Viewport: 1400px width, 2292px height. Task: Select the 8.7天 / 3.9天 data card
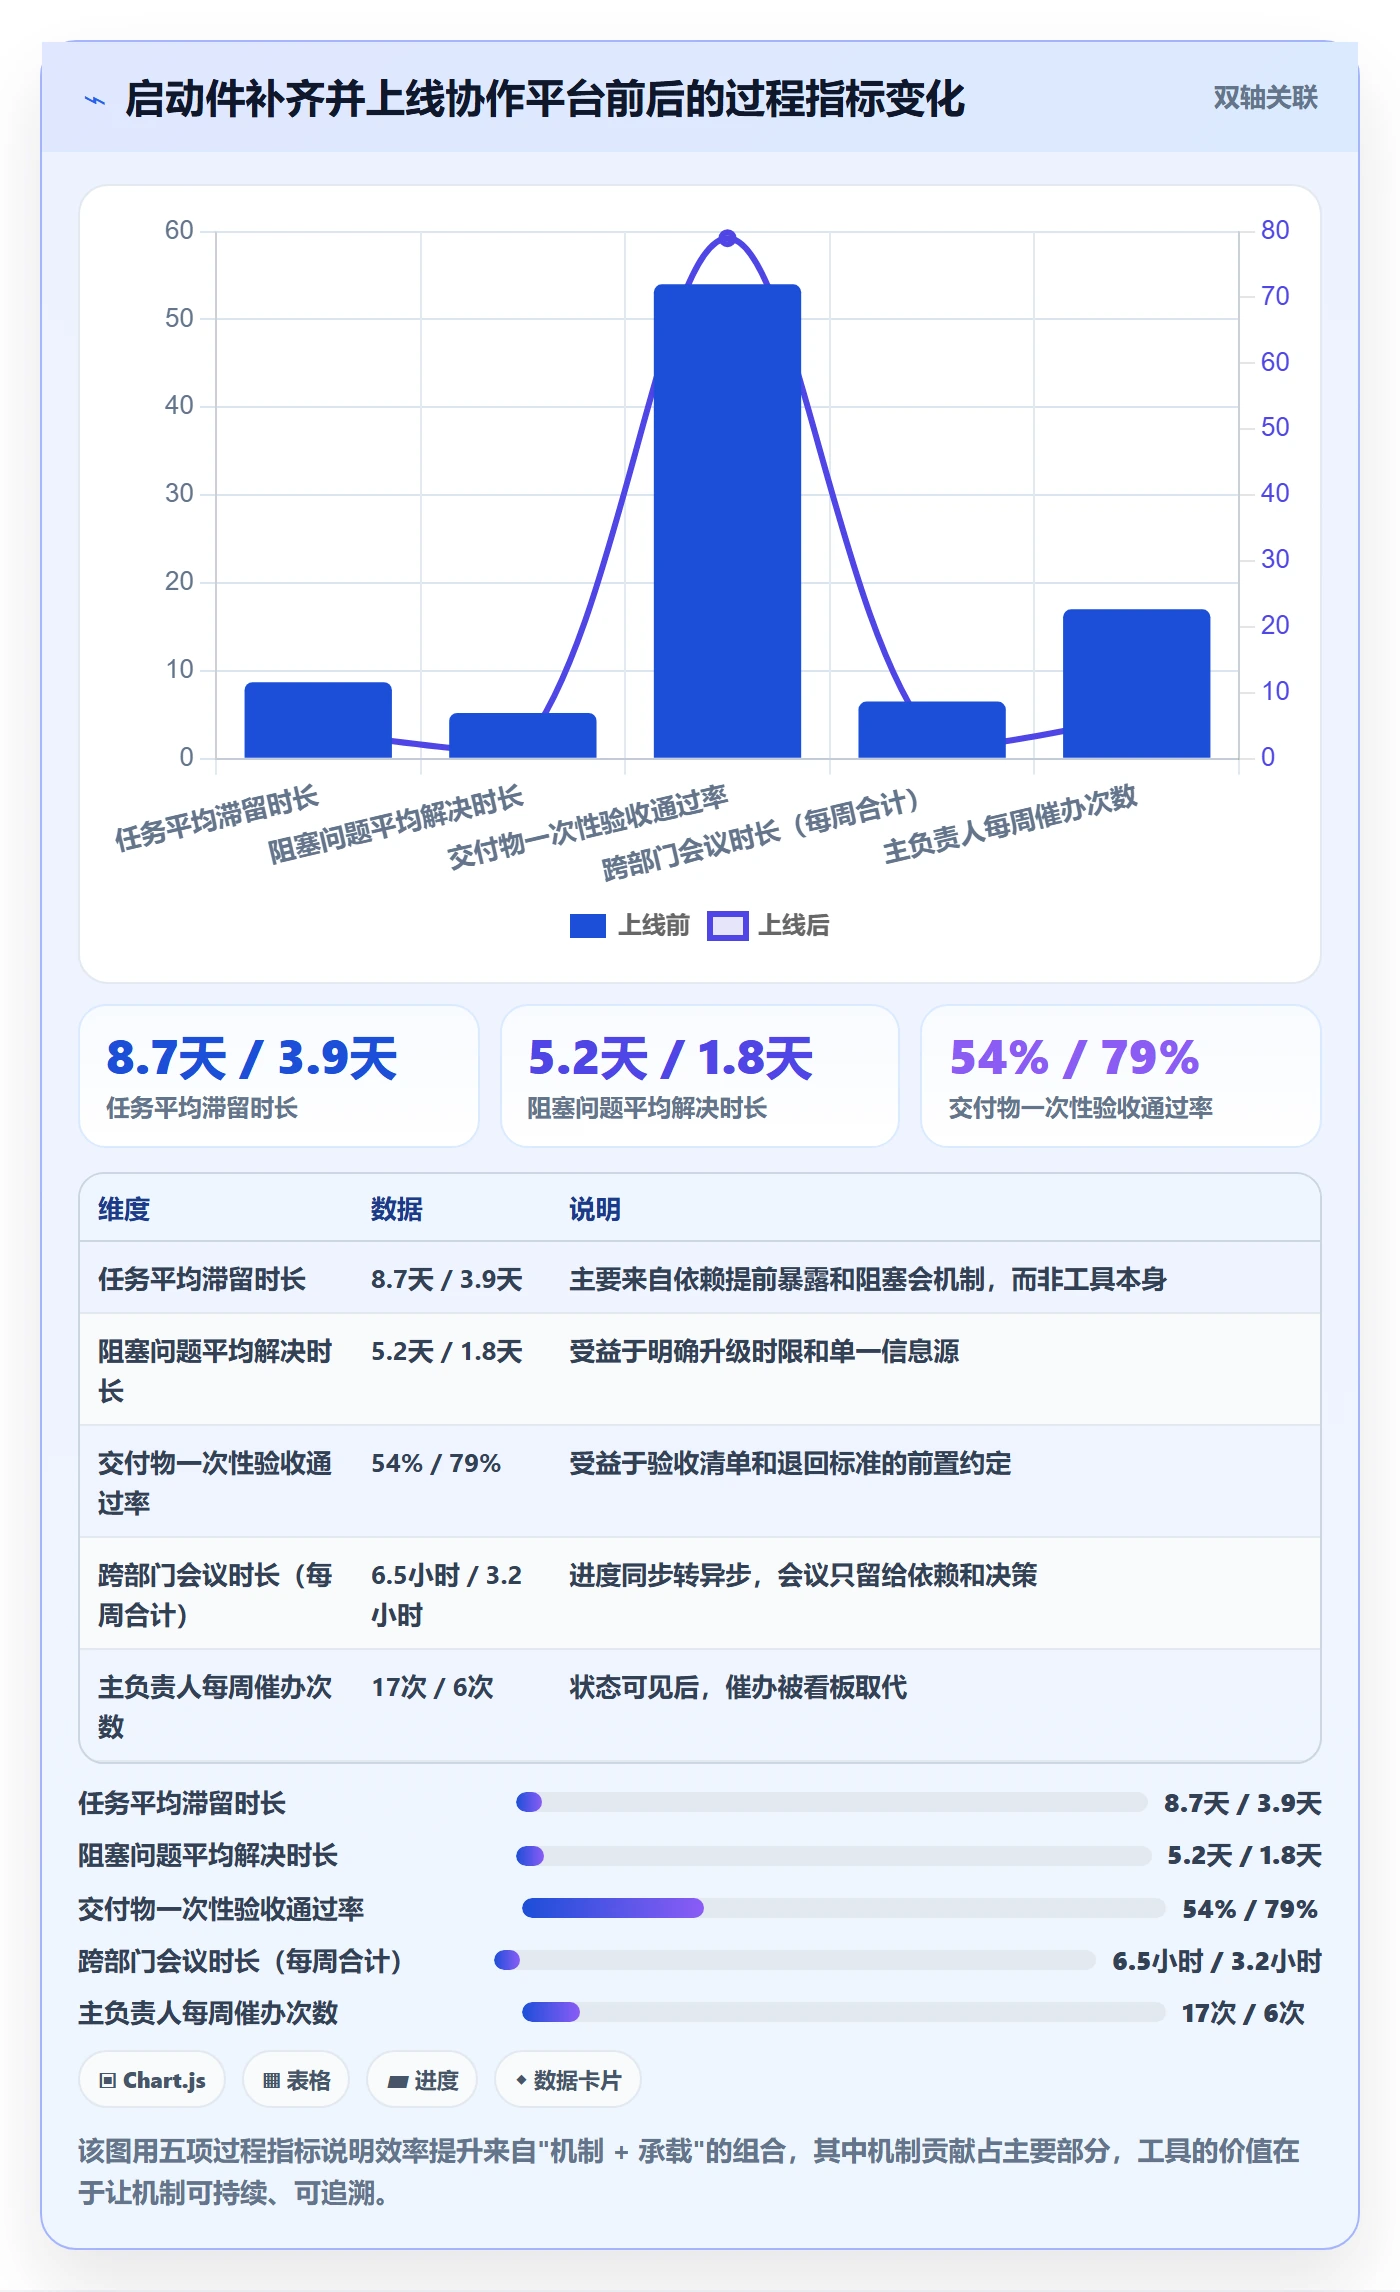279,1076
